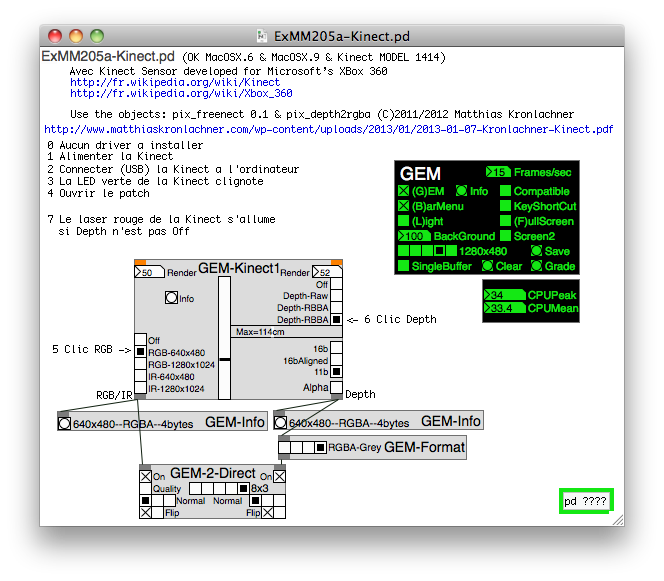Toggle right On checkbox of GEM-2-Direct

(x=279, y=476)
